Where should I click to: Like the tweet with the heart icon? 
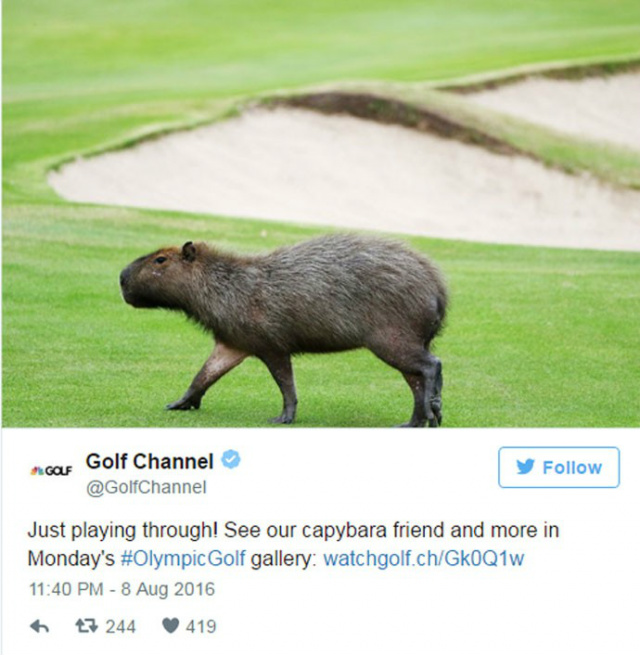pos(170,626)
